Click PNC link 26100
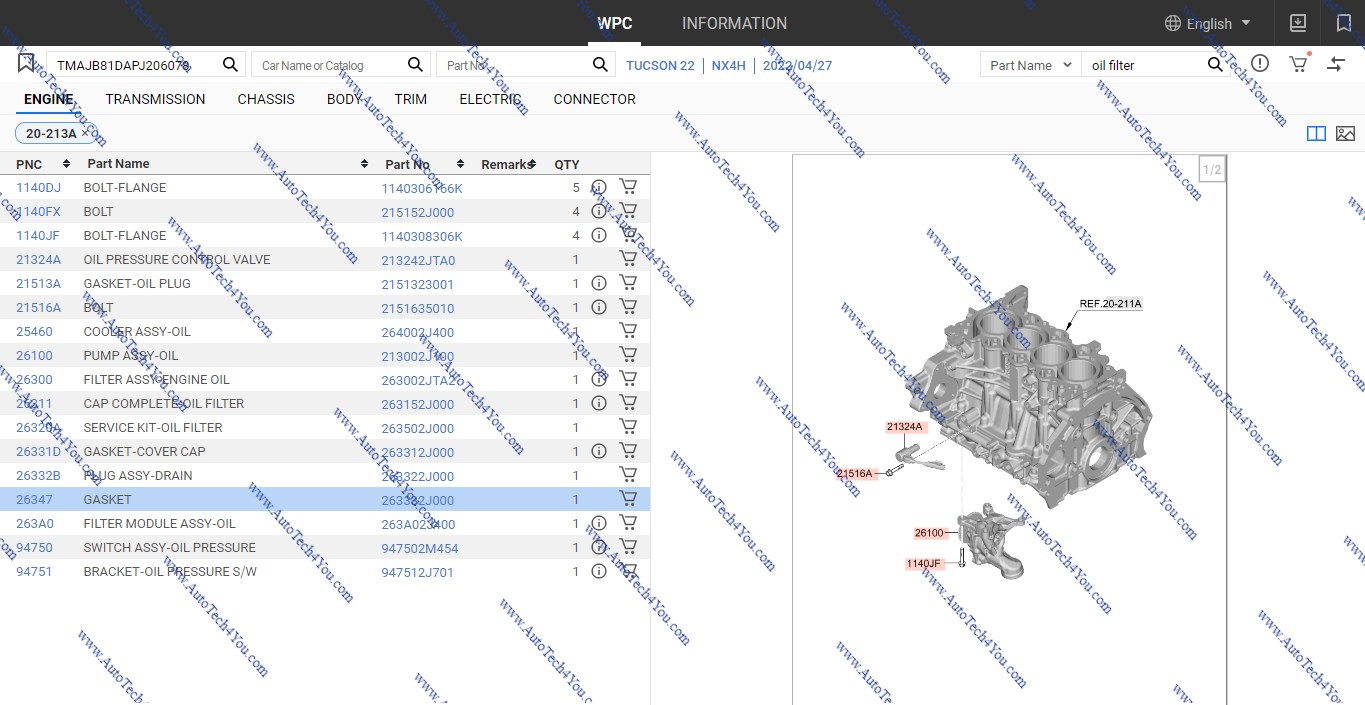The width and height of the screenshot is (1365, 705). pos(34,356)
